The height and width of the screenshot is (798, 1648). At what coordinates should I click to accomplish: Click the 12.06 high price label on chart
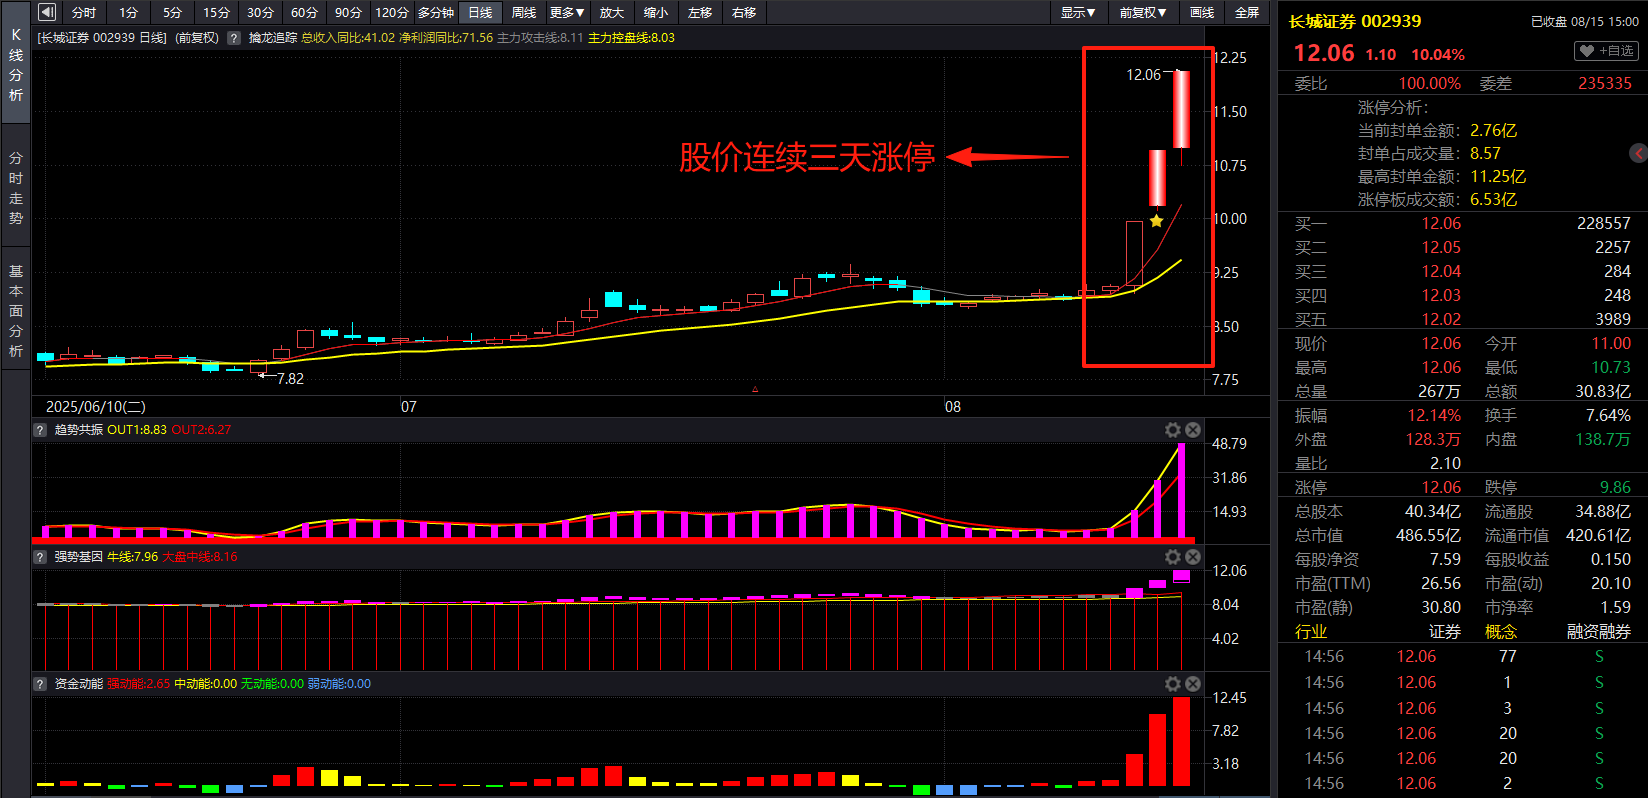[x=1143, y=75]
